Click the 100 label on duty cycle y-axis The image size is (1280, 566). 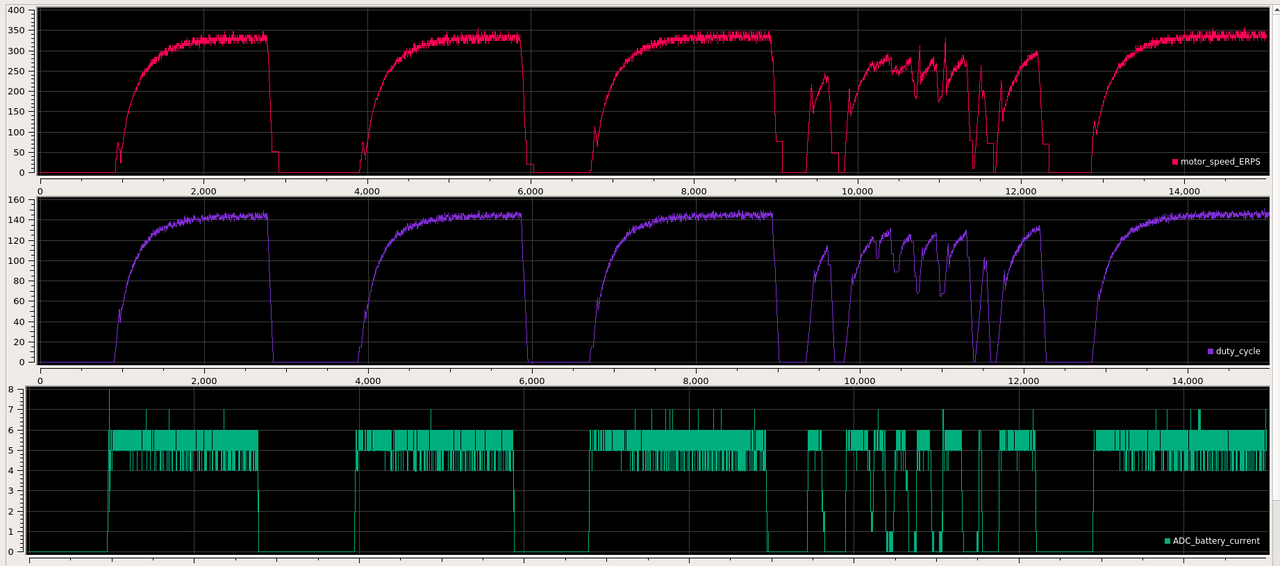pyautogui.click(x=18, y=261)
